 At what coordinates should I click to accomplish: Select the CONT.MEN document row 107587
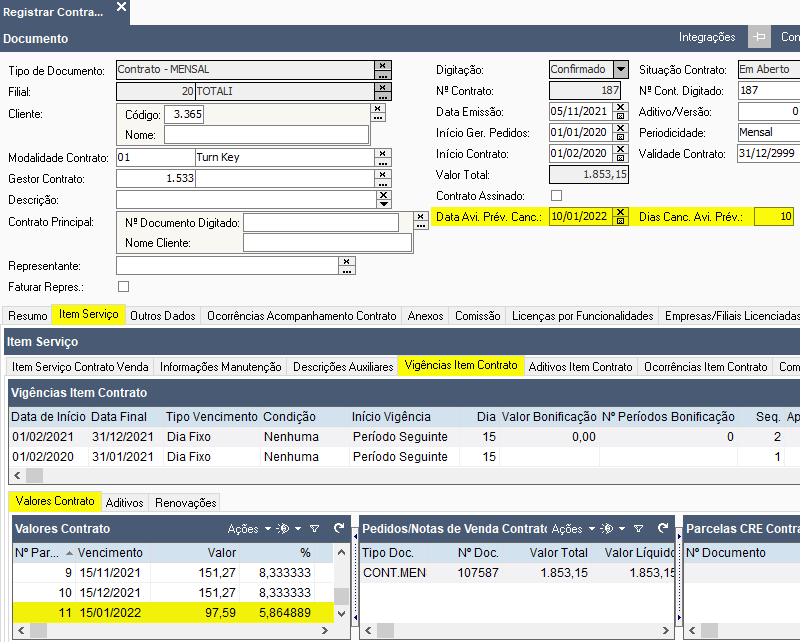click(x=518, y=573)
